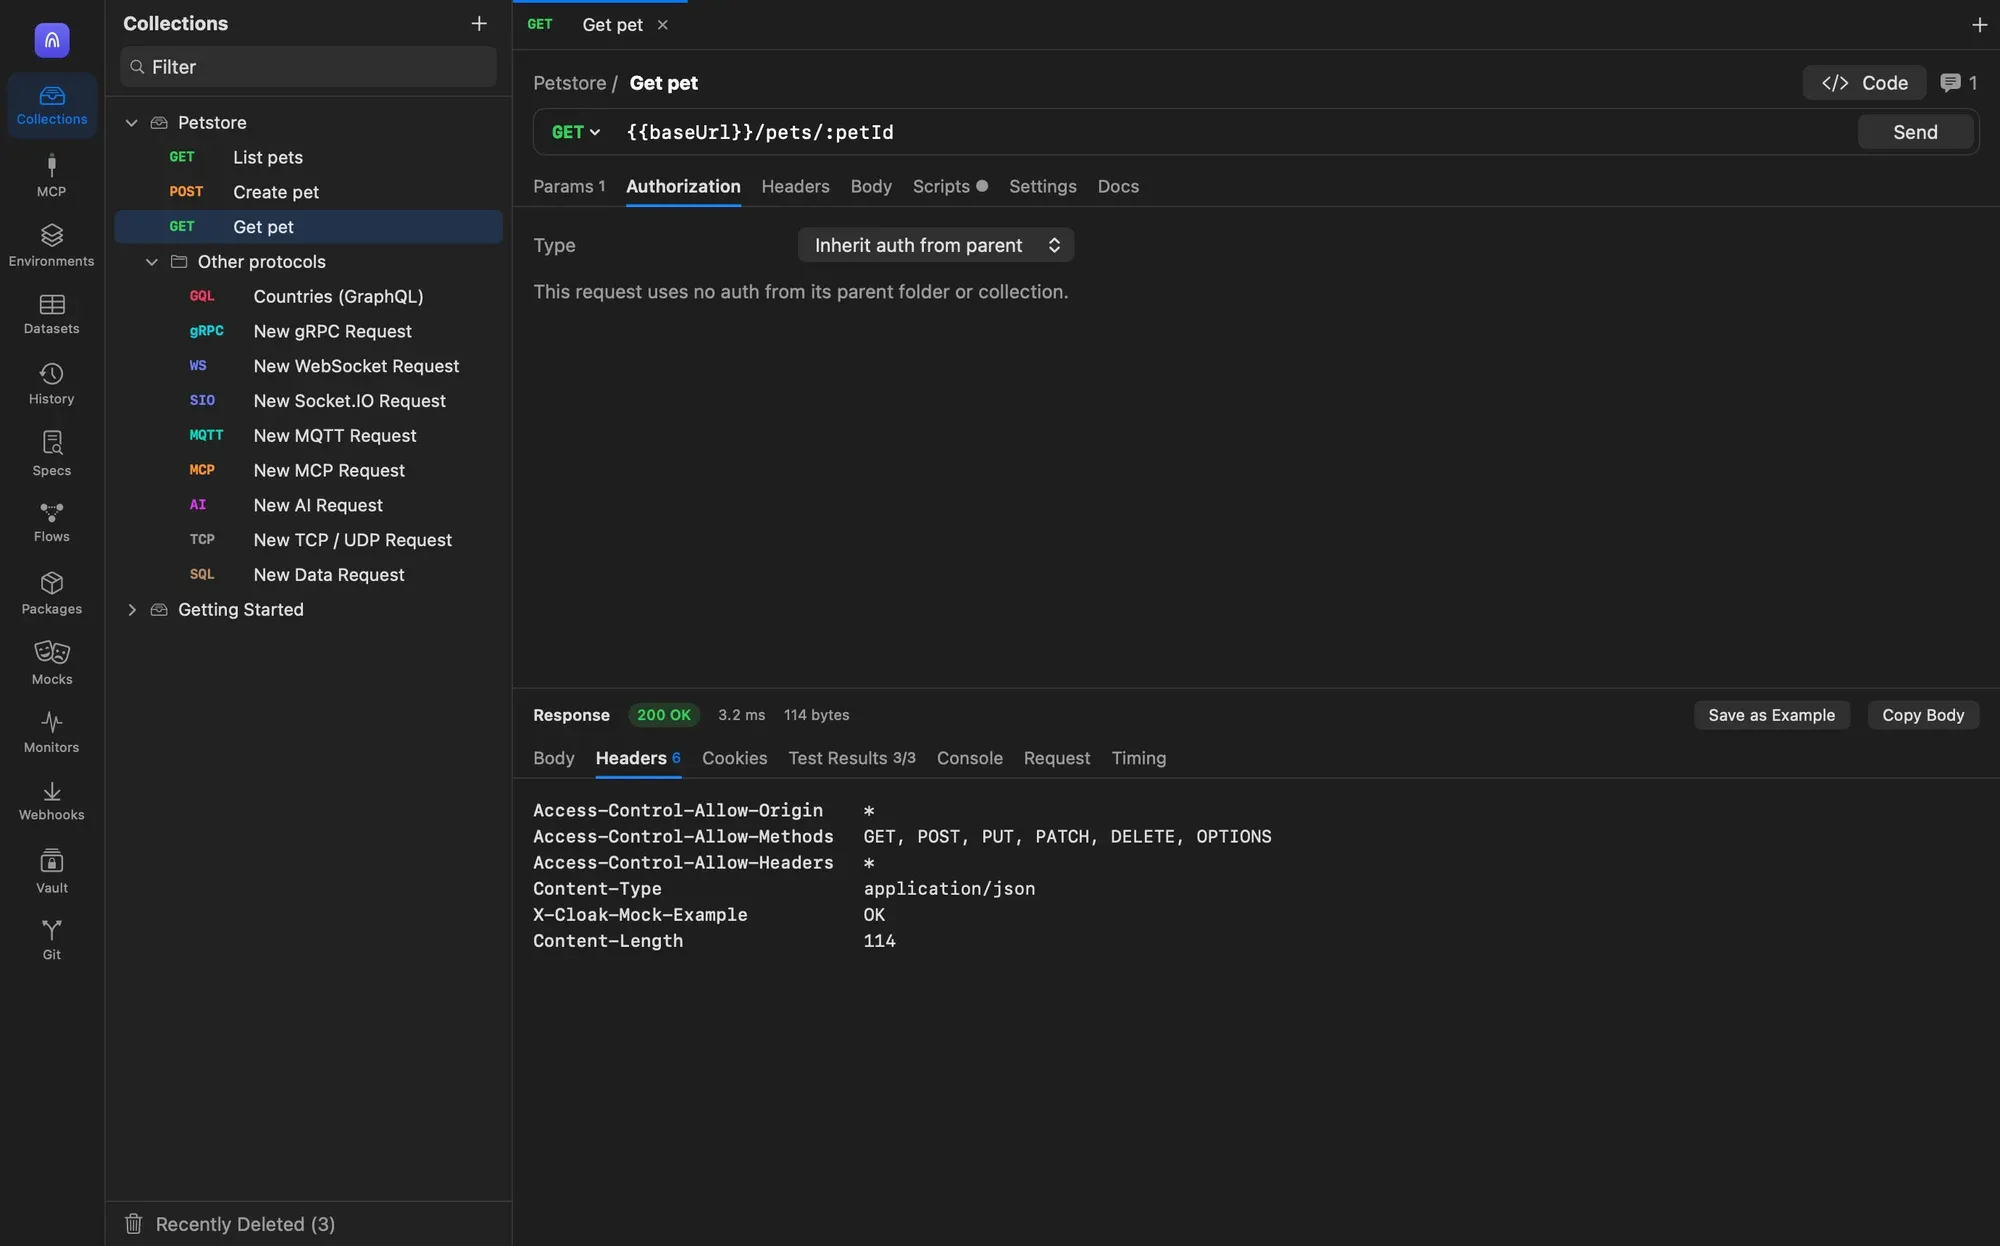This screenshot has width=2000, height=1246.
Task: Expand the Getting Started collection
Action: point(131,610)
